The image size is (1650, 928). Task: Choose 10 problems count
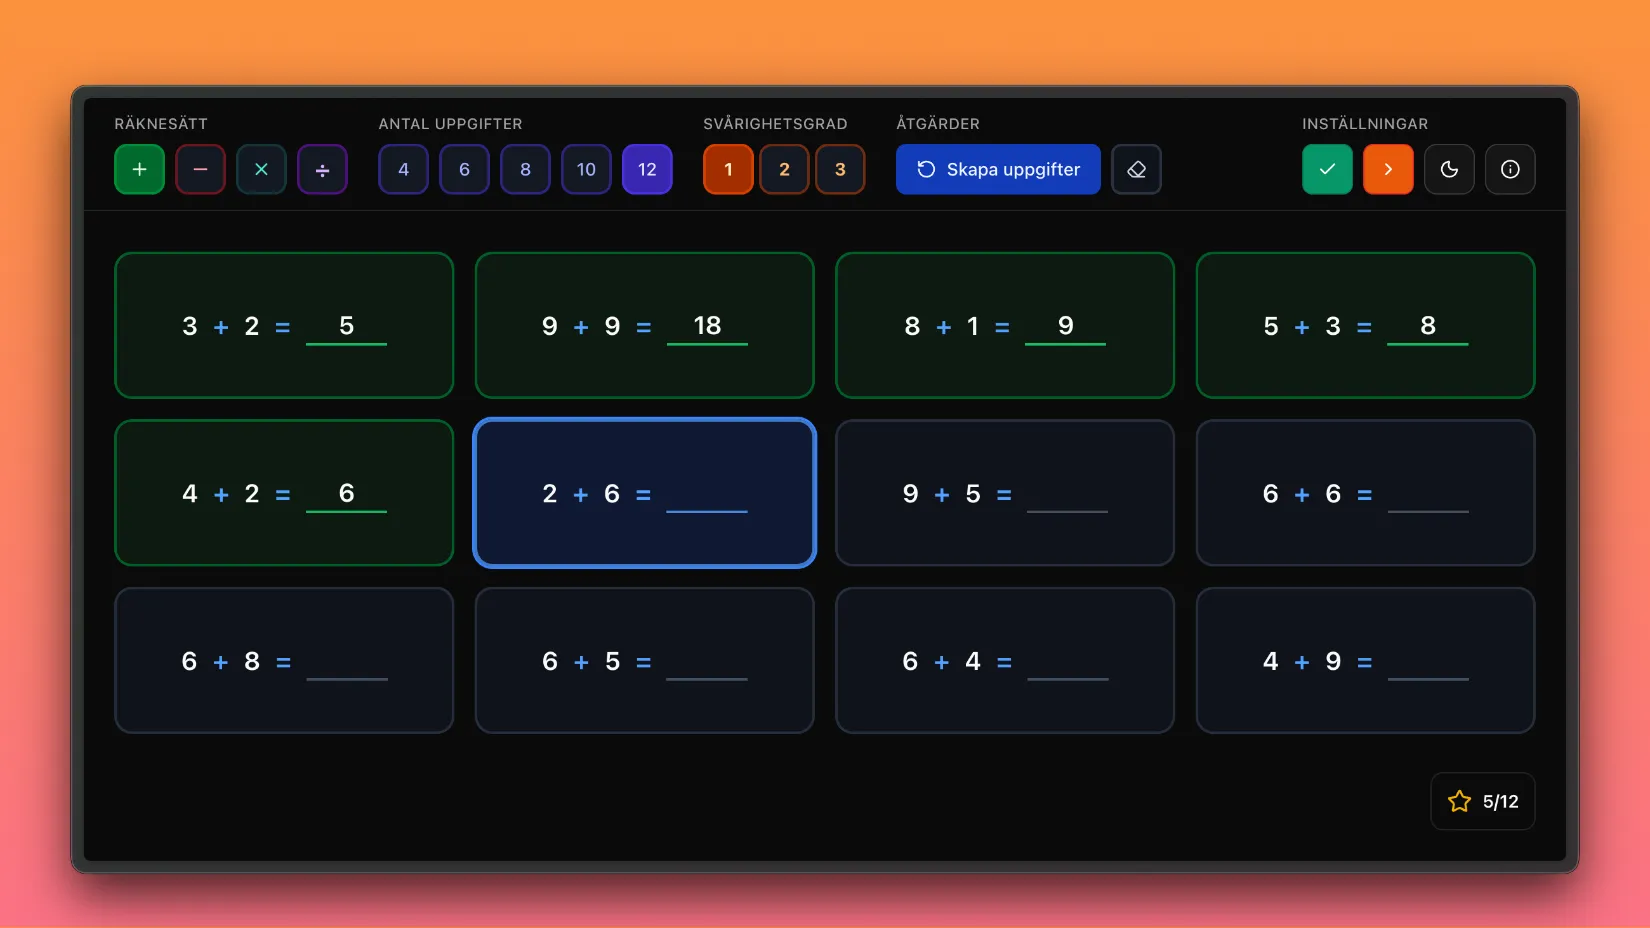(x=586, y=169)
